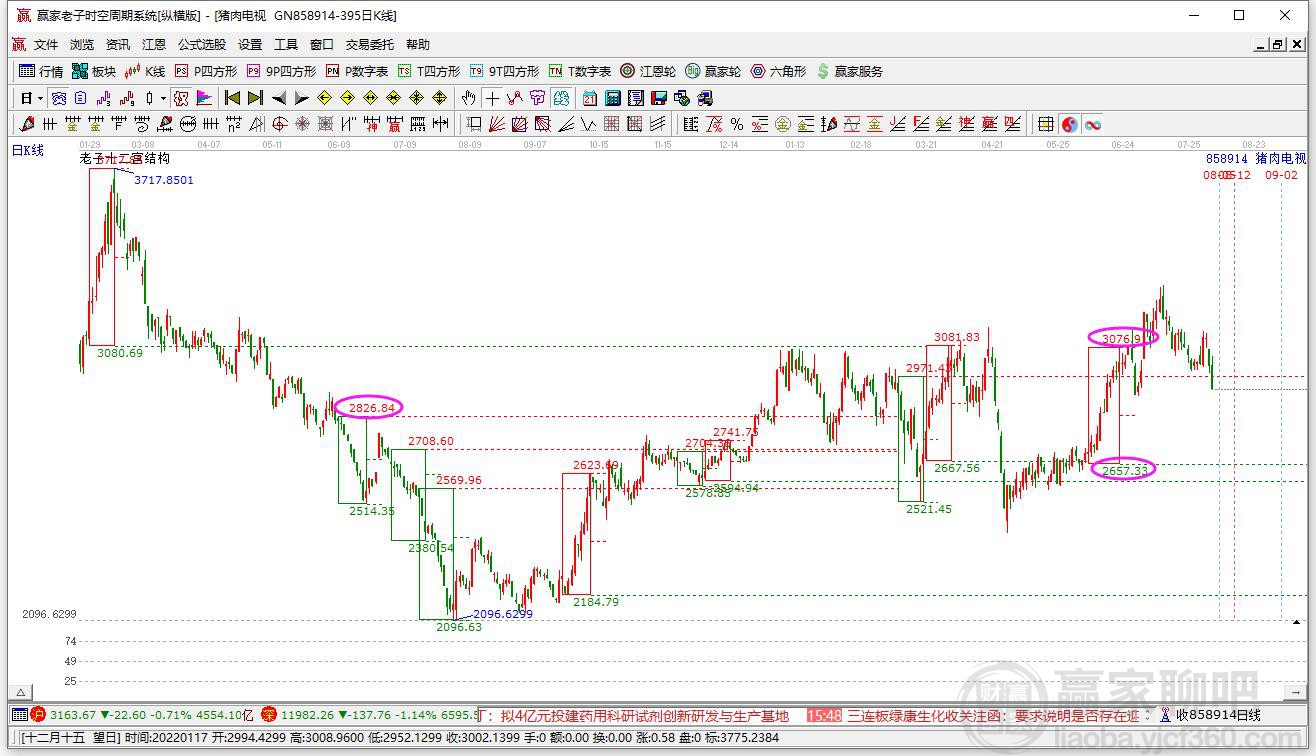Open the 板块 sector view
Screen dimensions: 1316x756
[94, 71]
